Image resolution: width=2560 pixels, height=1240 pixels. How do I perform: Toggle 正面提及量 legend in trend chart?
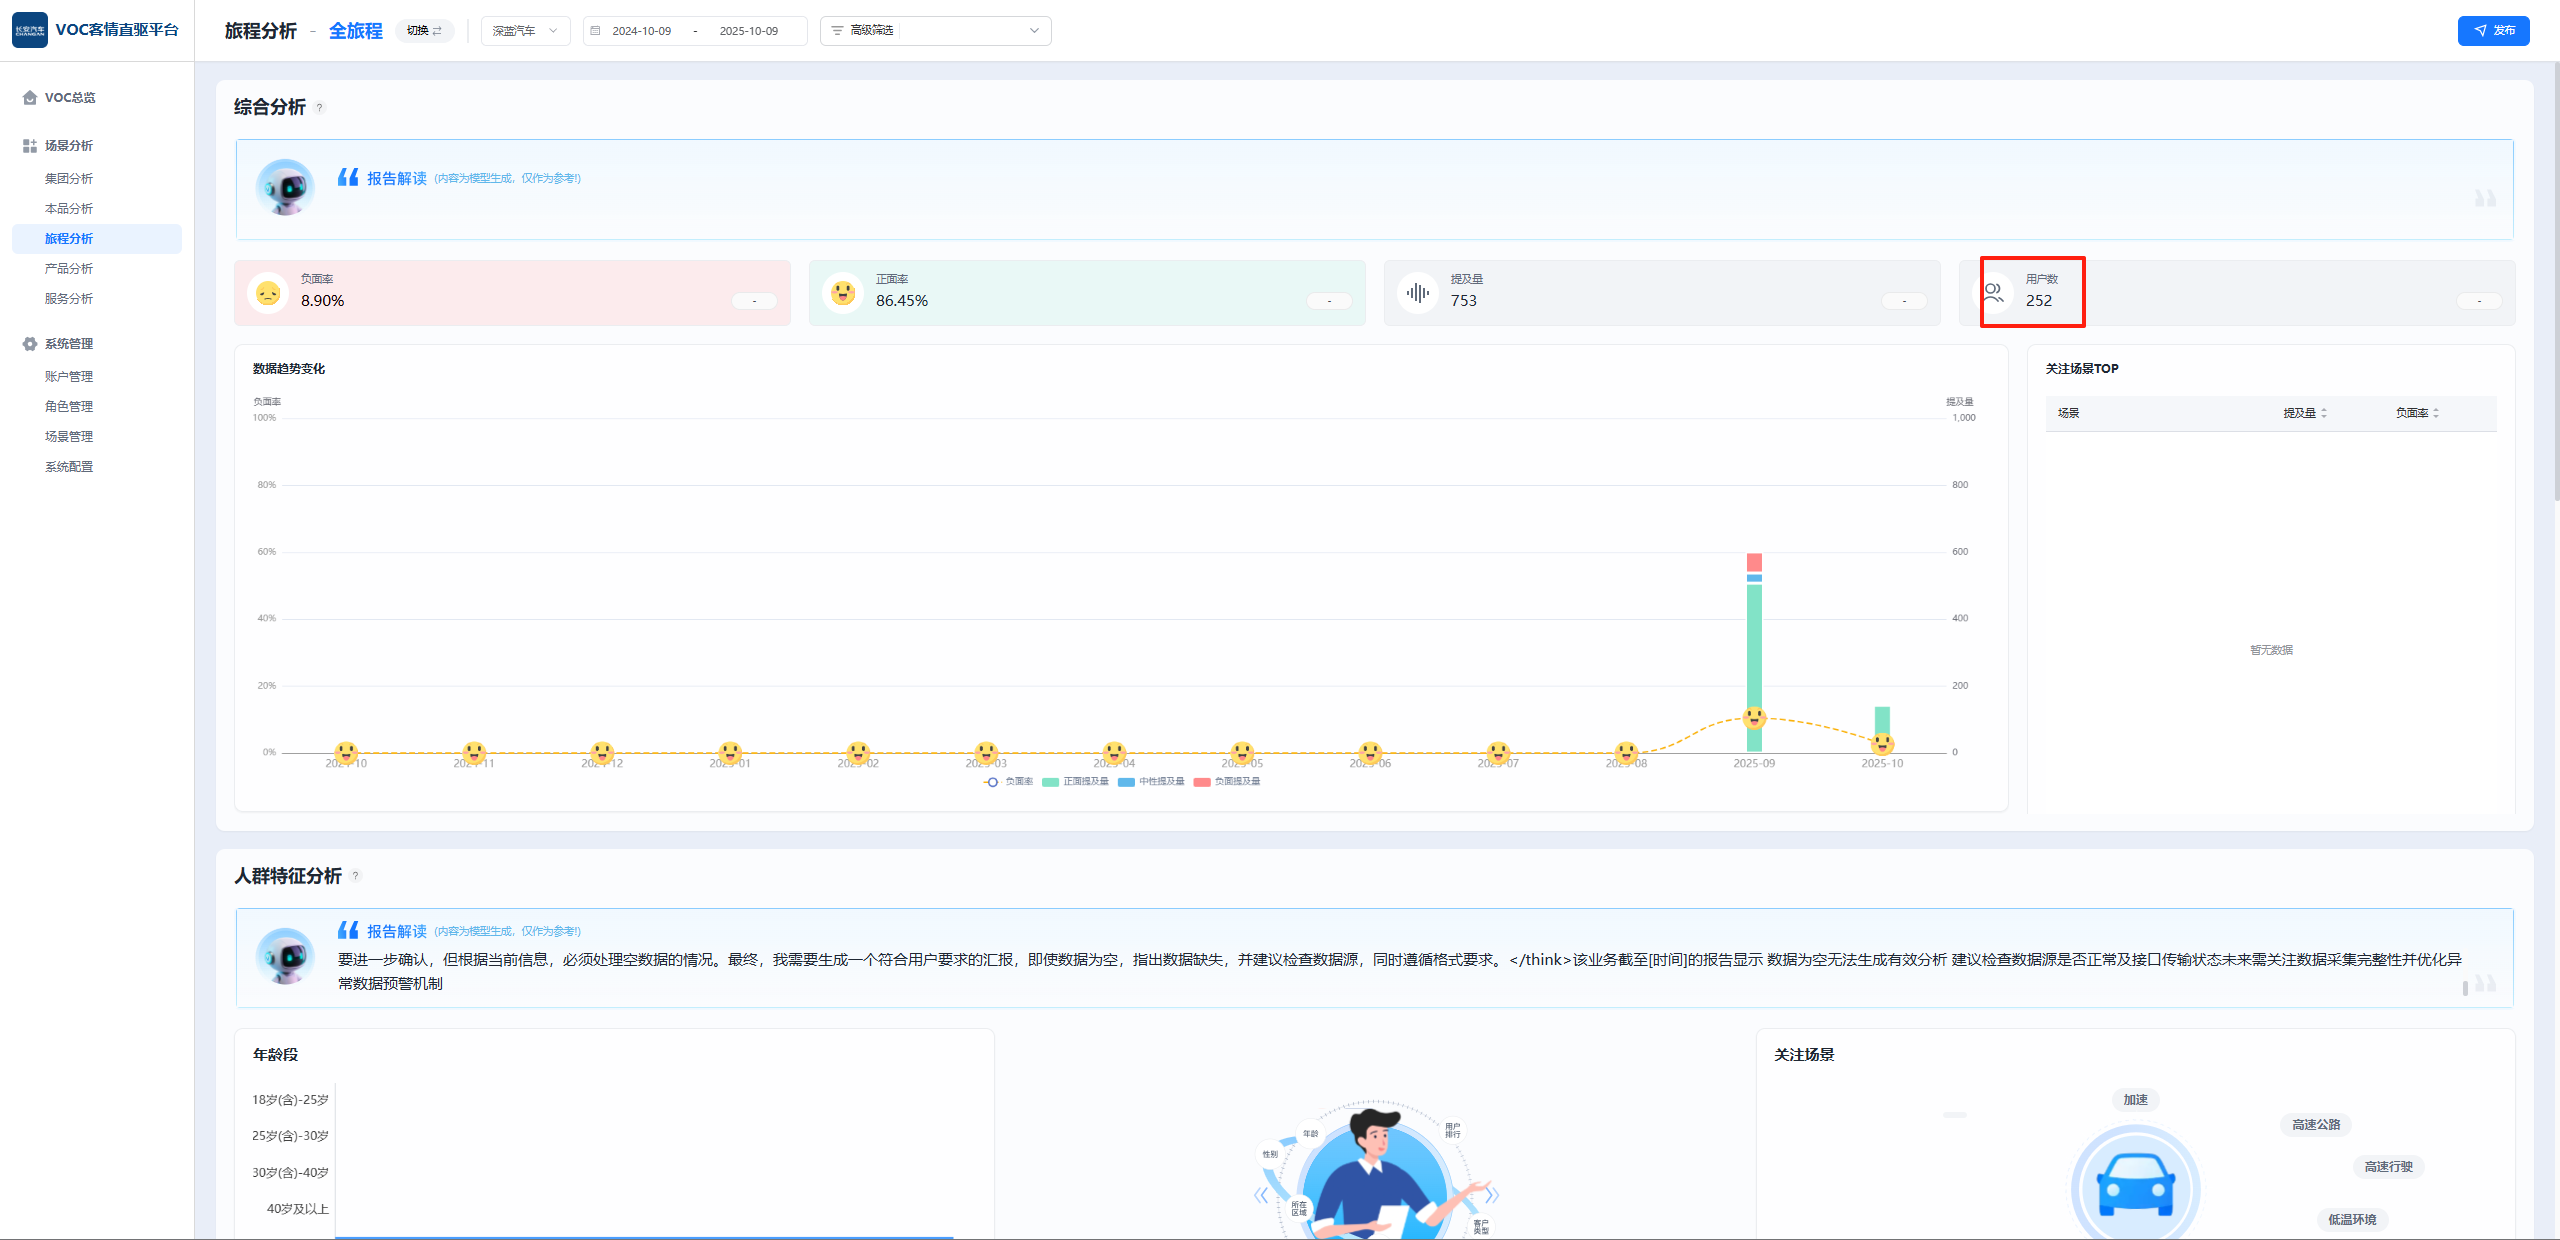[1076, 782]
